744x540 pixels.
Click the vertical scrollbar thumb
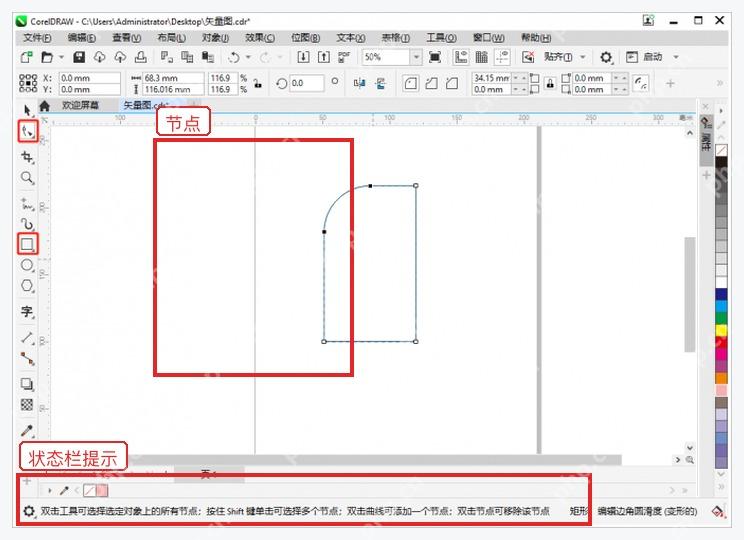pos(689,294)
